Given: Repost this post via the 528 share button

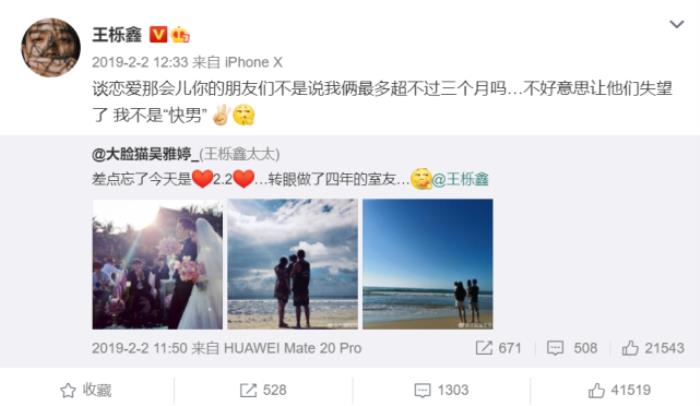Looking at the screenshot, I should [263, 390].
